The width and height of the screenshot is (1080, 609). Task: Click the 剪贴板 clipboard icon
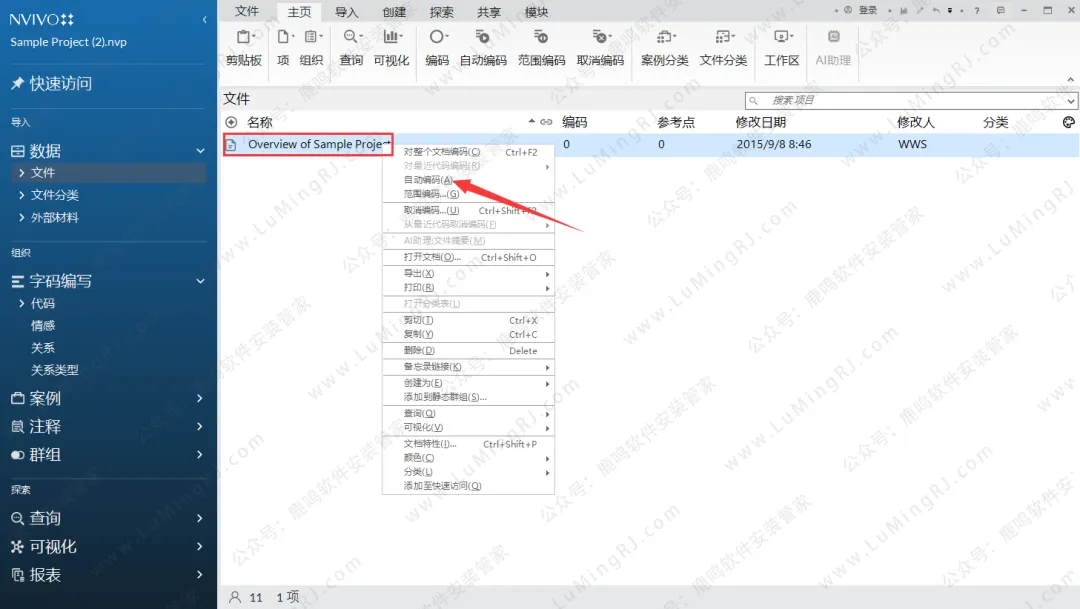coord(243,37)
